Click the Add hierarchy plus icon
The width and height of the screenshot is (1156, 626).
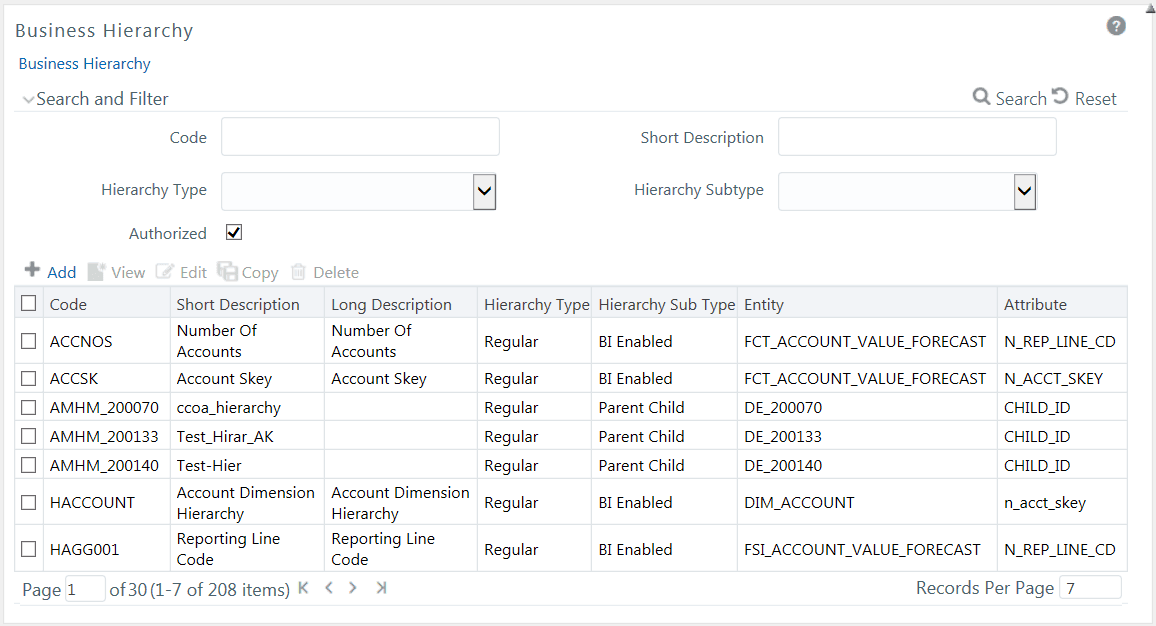tap(32, 271)
